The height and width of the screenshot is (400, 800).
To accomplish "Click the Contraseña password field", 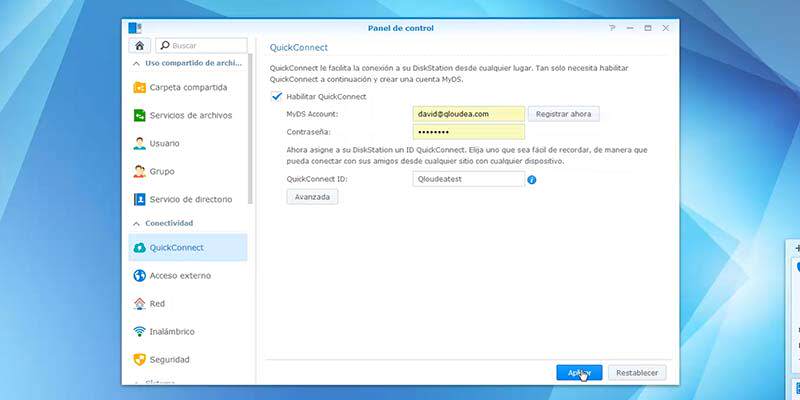I will coord(468,132).
